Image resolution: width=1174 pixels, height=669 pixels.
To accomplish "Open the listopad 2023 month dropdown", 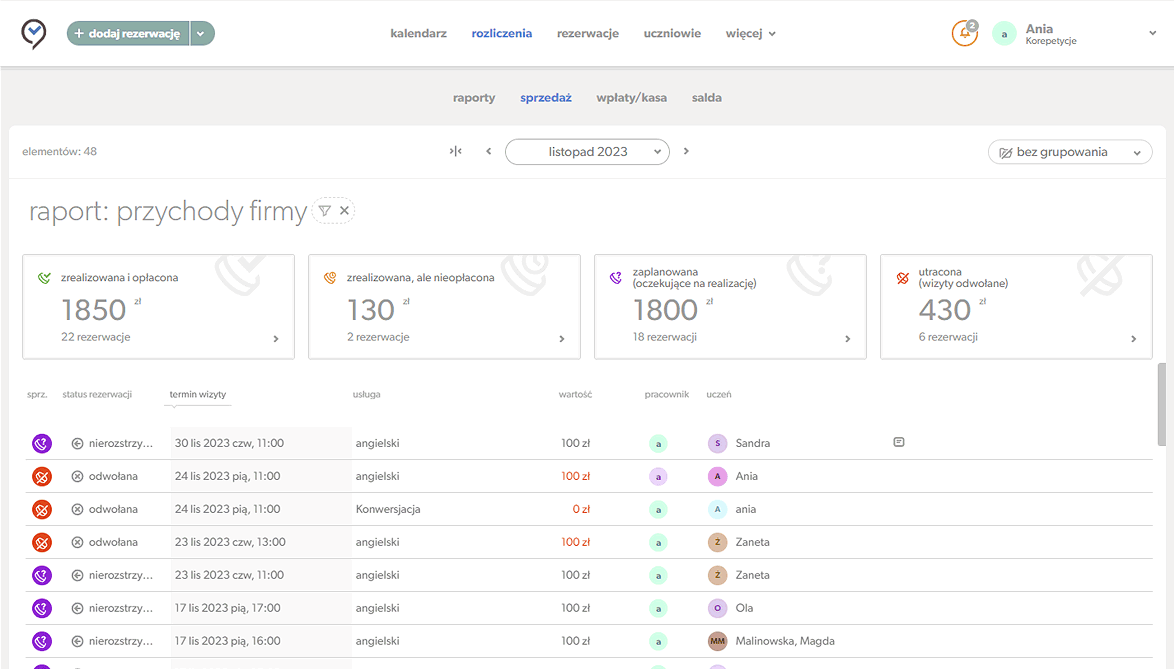I will tap(587, 152).
